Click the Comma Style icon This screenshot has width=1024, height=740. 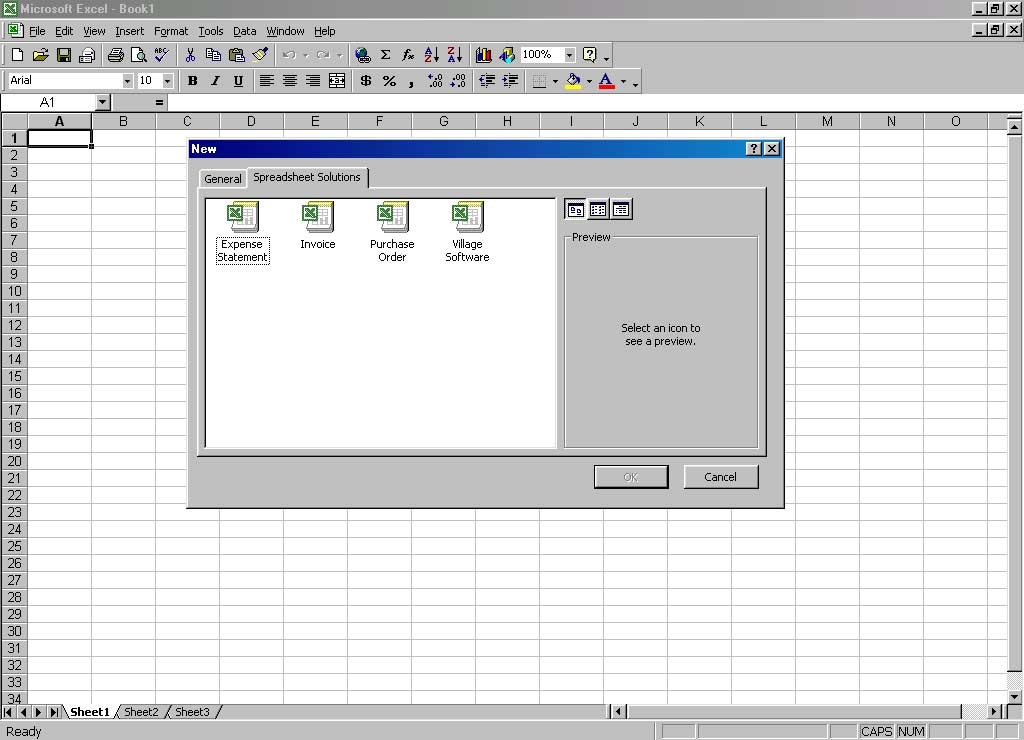click(x=411, y=81)
